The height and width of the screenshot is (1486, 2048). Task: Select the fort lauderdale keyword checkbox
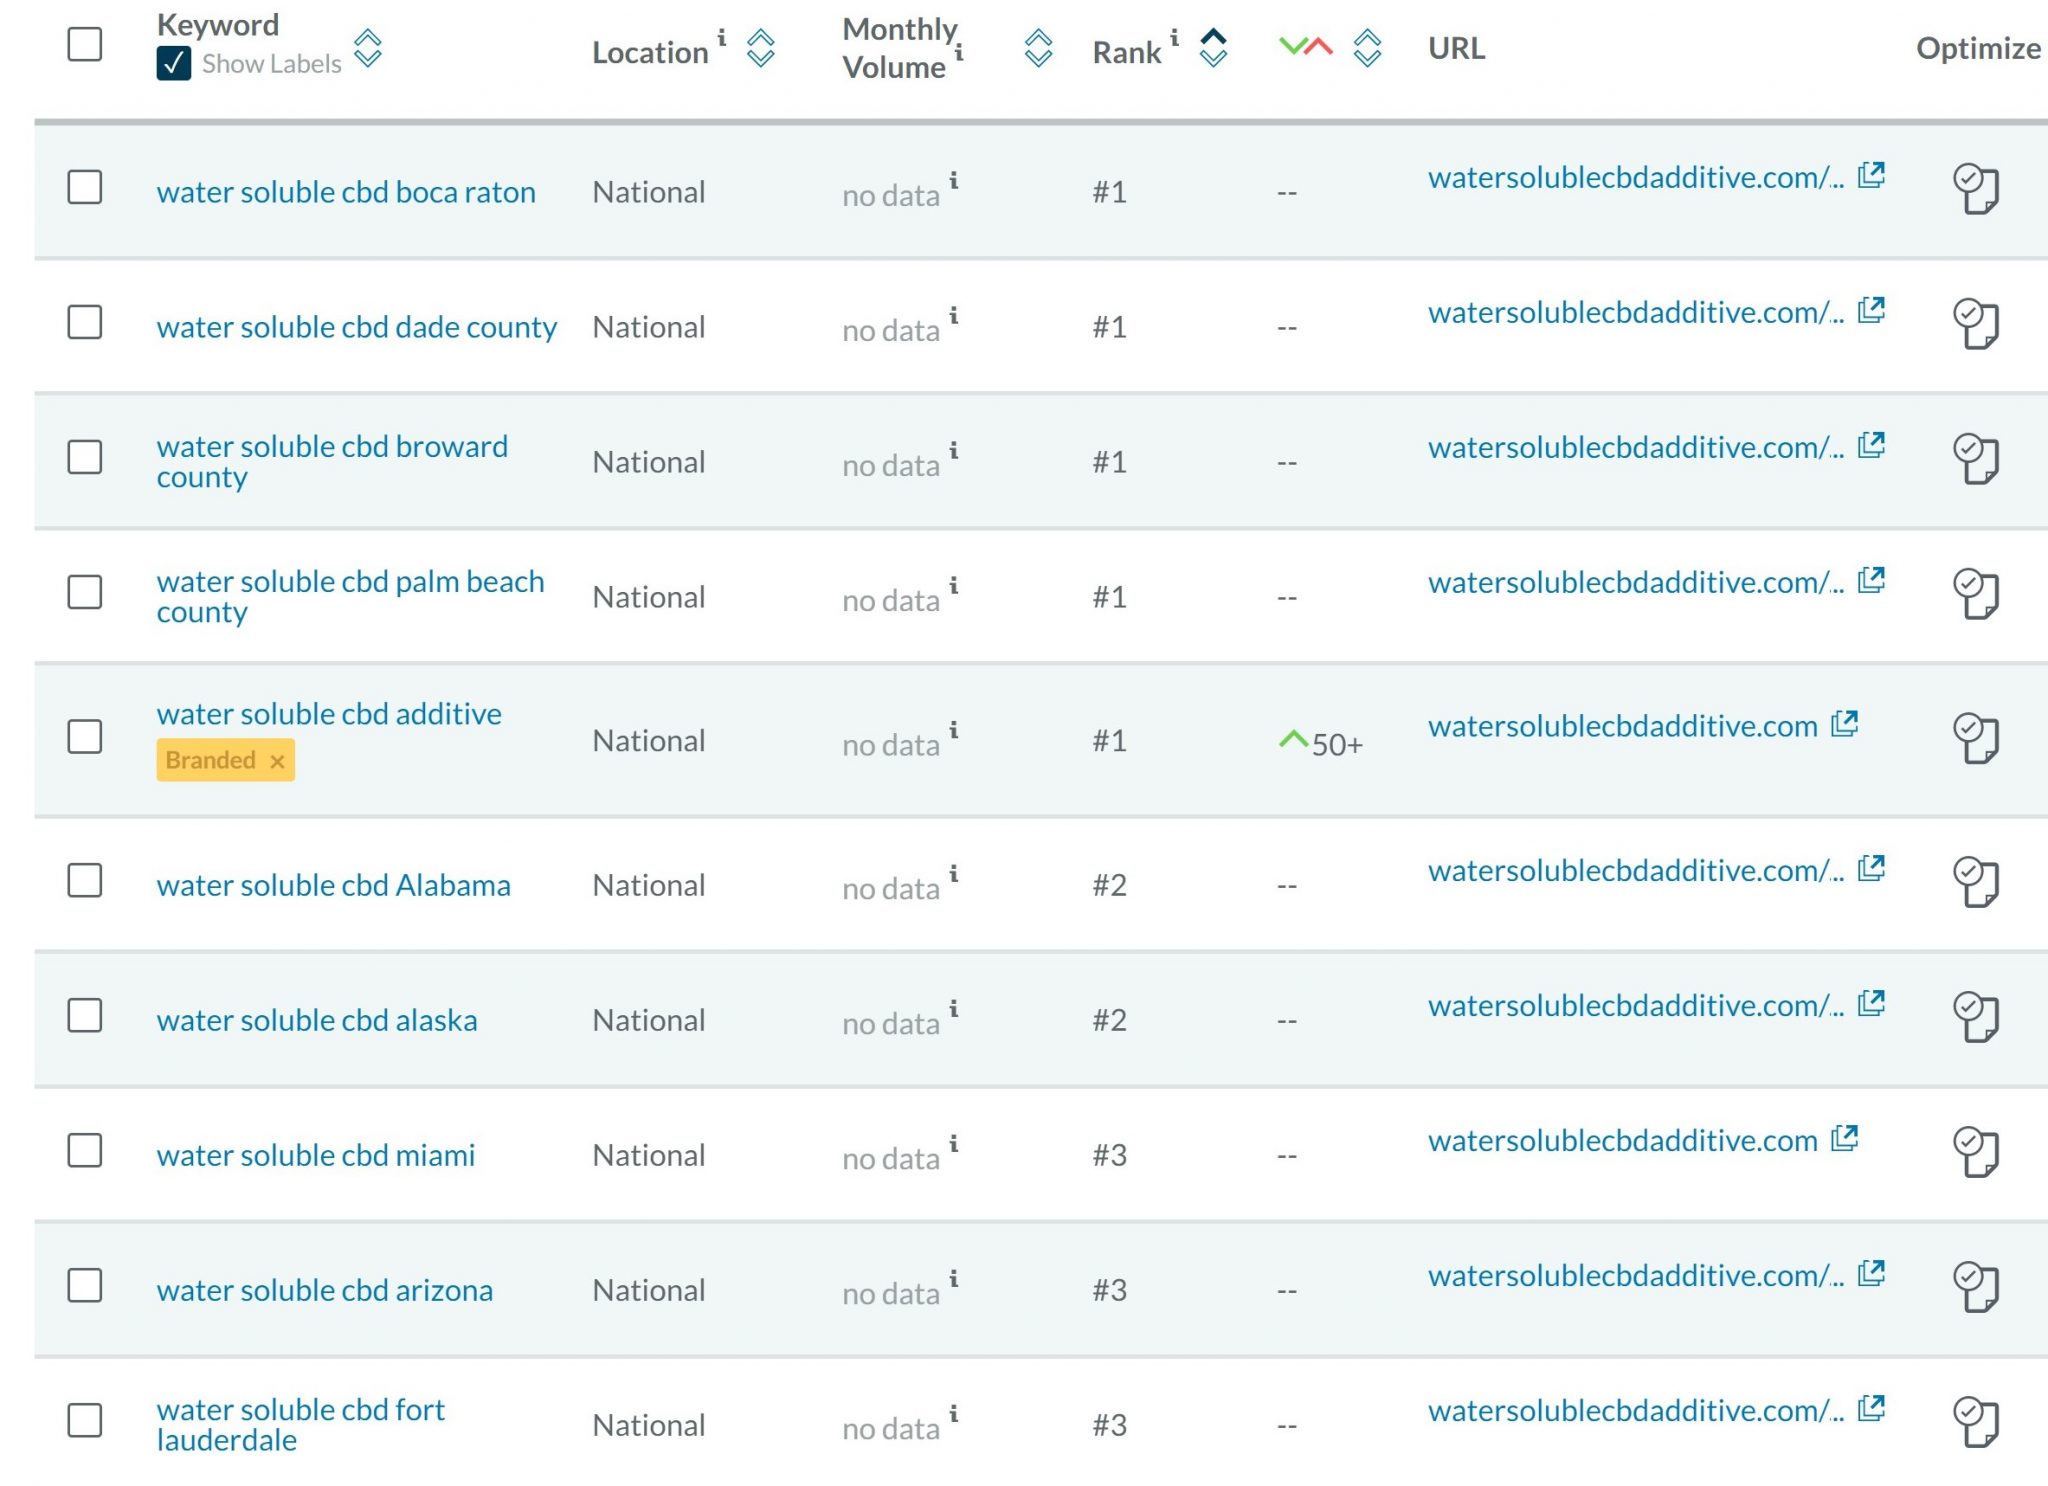[85, 1421]
